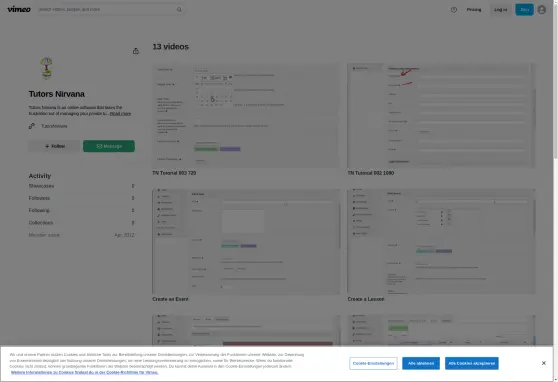Image resolution: width=558 pixels, height=382 pixels.
Task: Click the Vimeo logo
Action: (19, 9)
